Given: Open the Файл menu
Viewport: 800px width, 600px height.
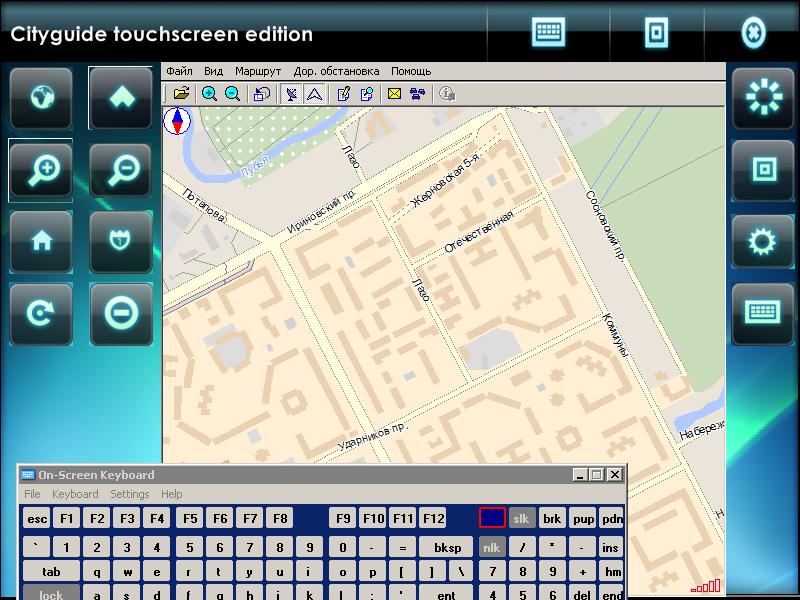Looking at the screenshot, I should point(179,71).
